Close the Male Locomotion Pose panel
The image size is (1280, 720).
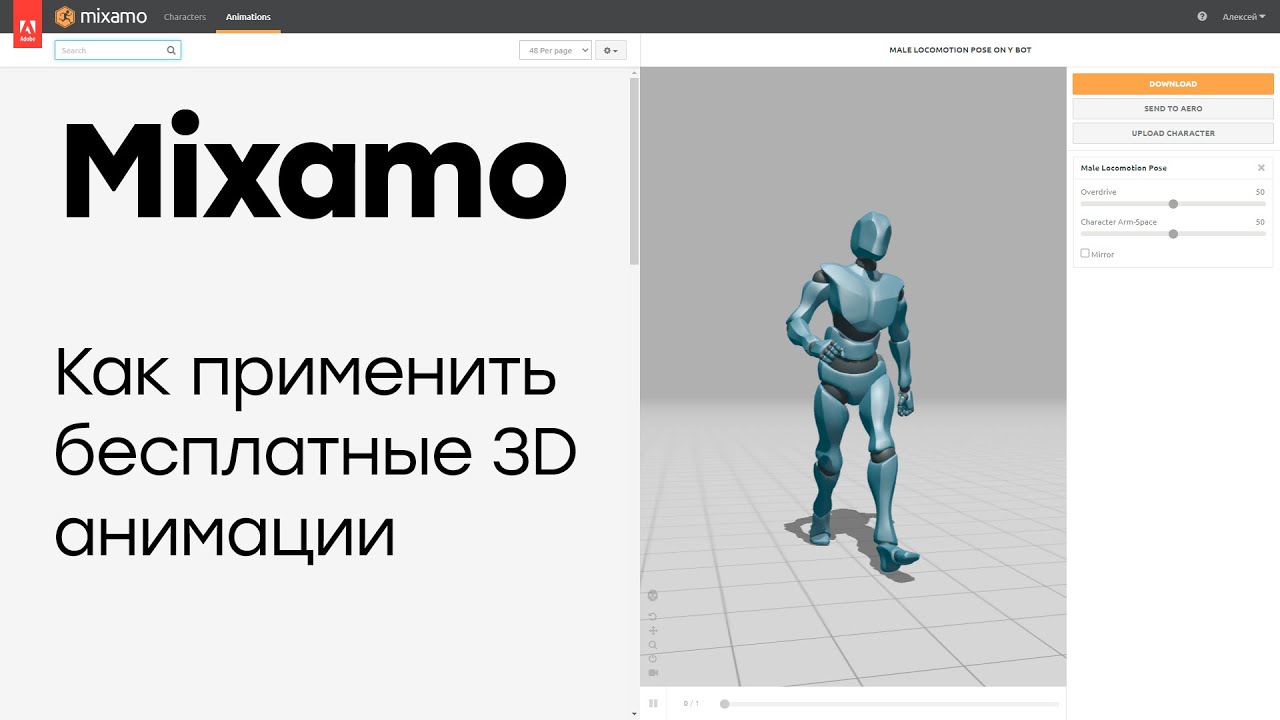click(1261, 168)
